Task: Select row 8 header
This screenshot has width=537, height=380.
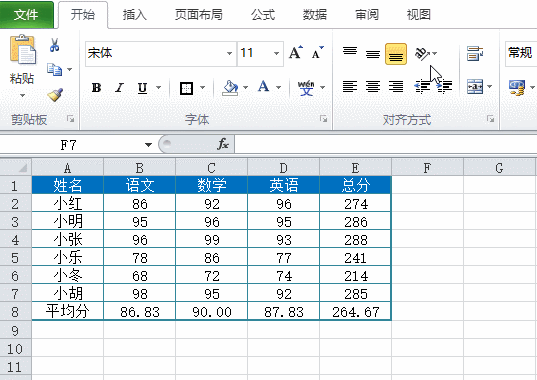Action: (x=16, y=312)
